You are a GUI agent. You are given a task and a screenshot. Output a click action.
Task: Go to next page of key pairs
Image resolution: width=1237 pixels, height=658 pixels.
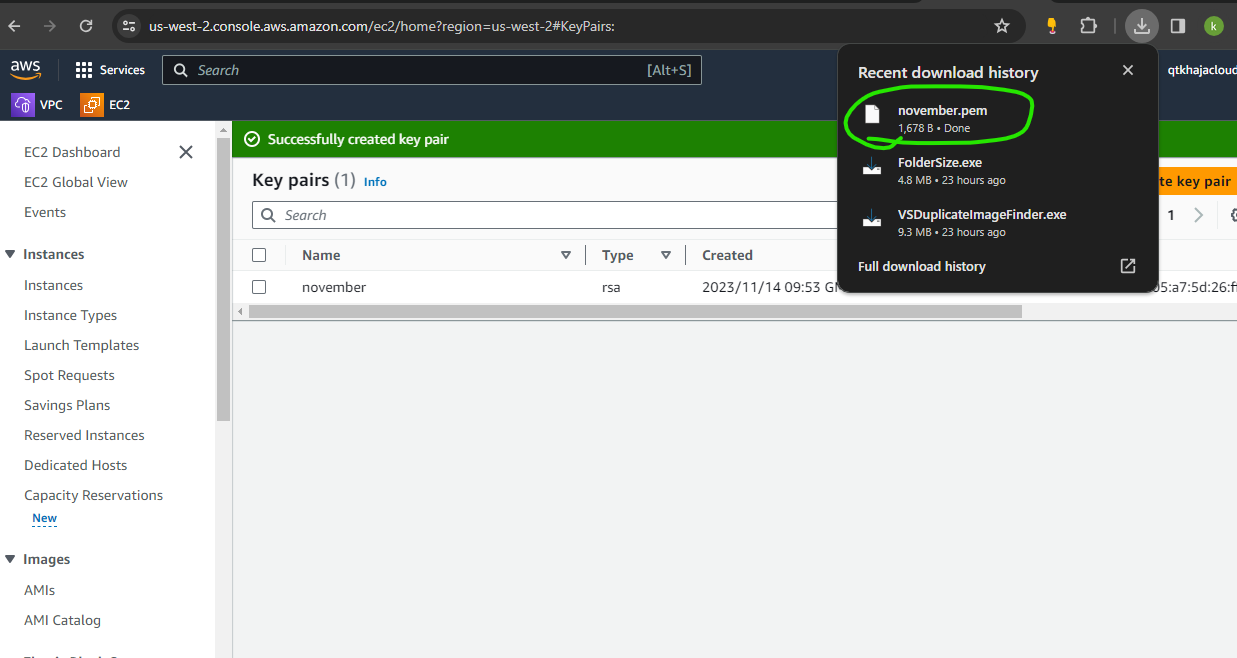[x=1198, y=215]
